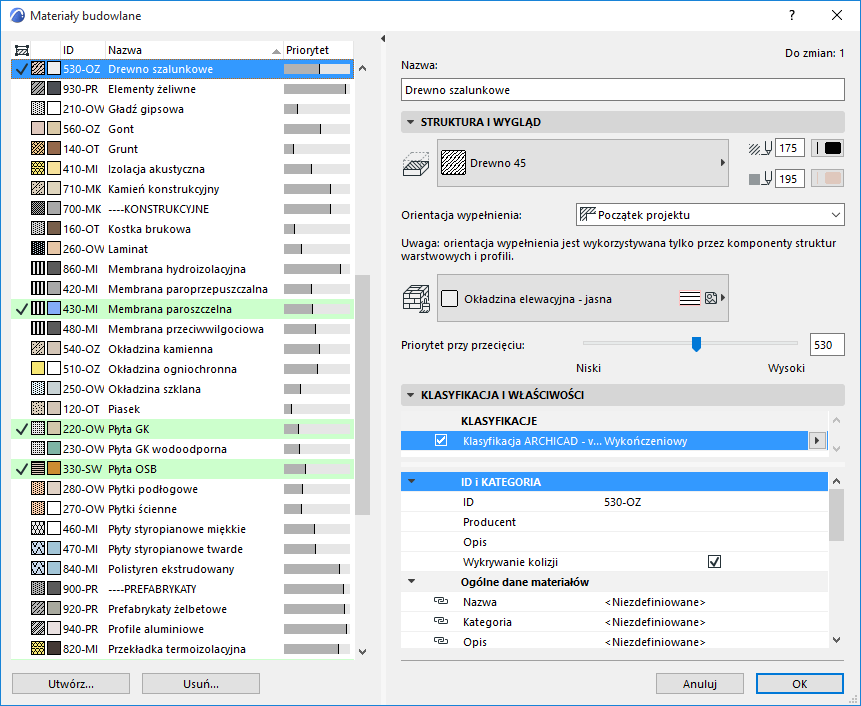Sort list by Priorytet column
Screen dimensions: 861x706
(x=317, y=50)
